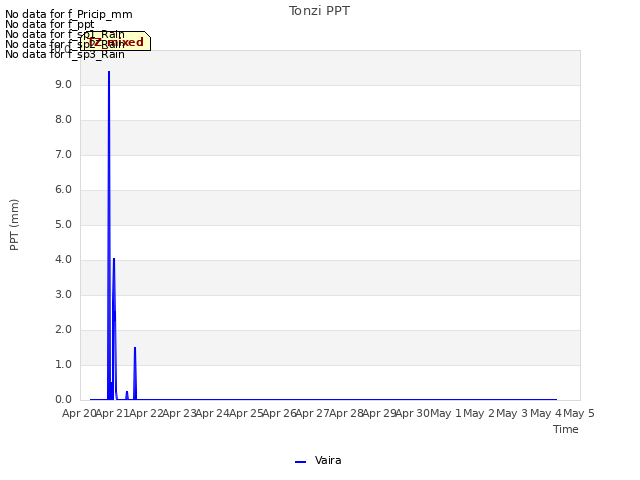Click the Time x-axis label

tap(566, 429)
